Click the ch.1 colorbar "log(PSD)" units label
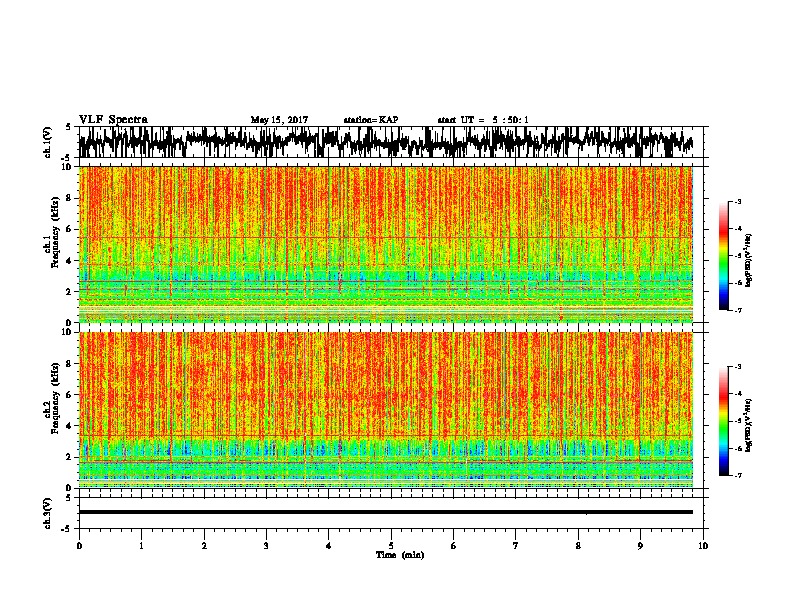 click(748, 260)
